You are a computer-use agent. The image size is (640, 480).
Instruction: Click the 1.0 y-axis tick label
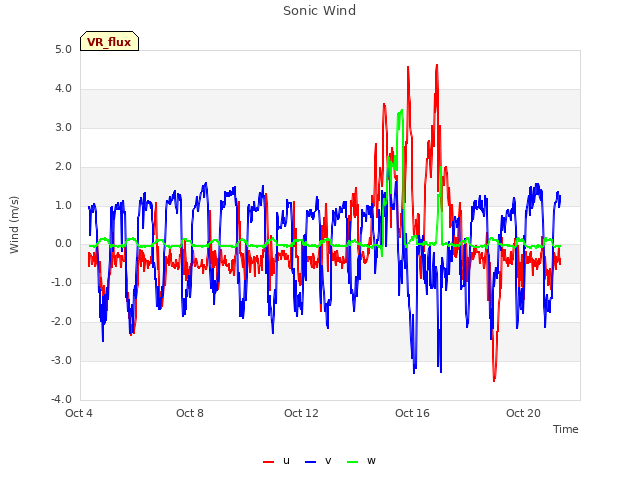63,205
